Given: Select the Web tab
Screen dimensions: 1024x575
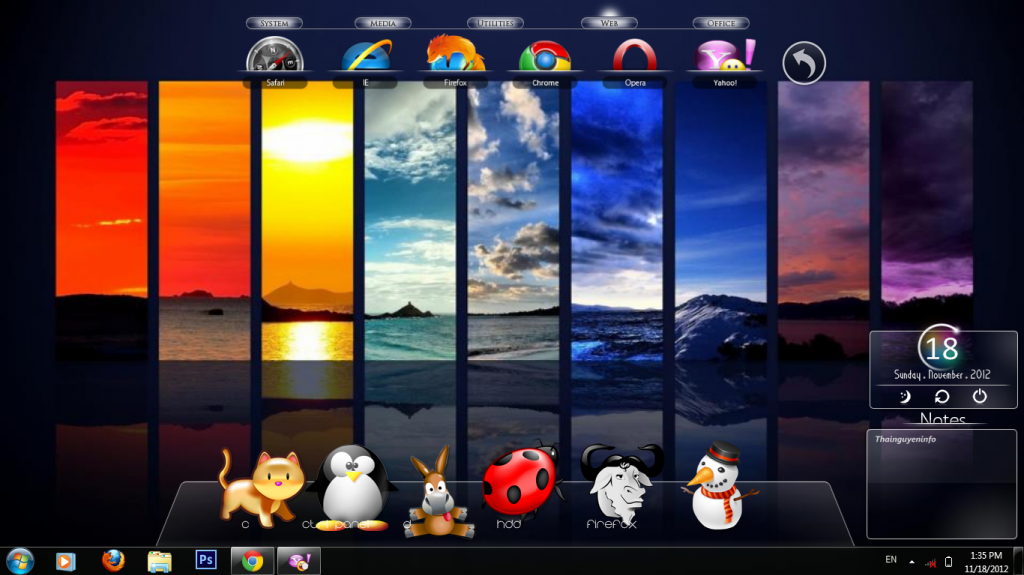Looking at the screenshot, I should point(609,23).
